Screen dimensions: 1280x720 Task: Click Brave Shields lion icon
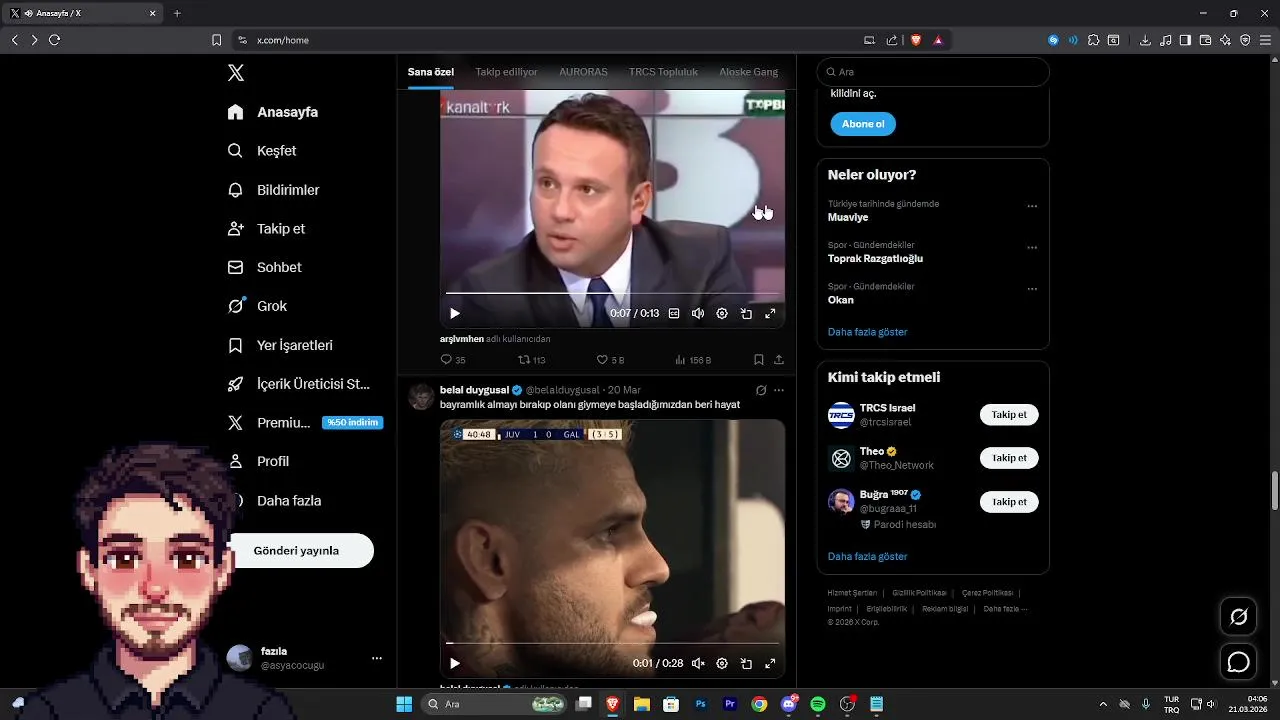[916, 40]
